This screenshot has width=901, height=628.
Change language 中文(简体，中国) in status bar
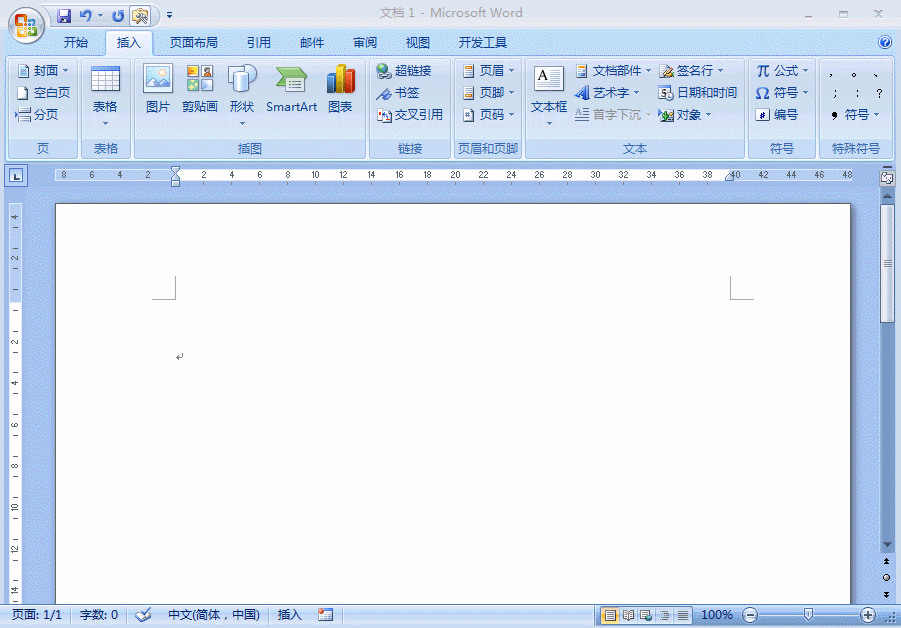click(214, 615)
